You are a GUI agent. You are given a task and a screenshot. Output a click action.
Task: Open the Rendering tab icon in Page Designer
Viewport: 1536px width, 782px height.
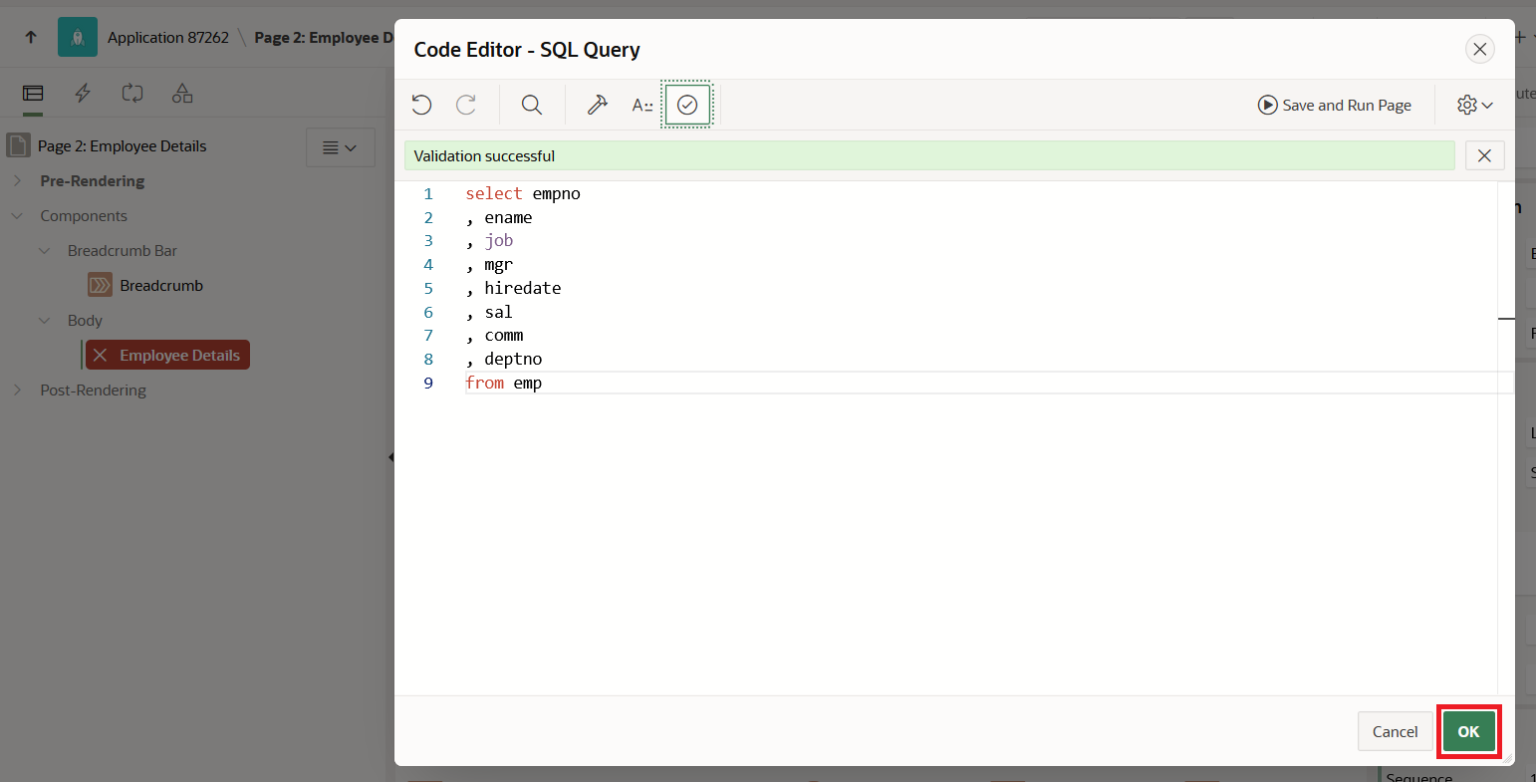(x=31, y=93)
